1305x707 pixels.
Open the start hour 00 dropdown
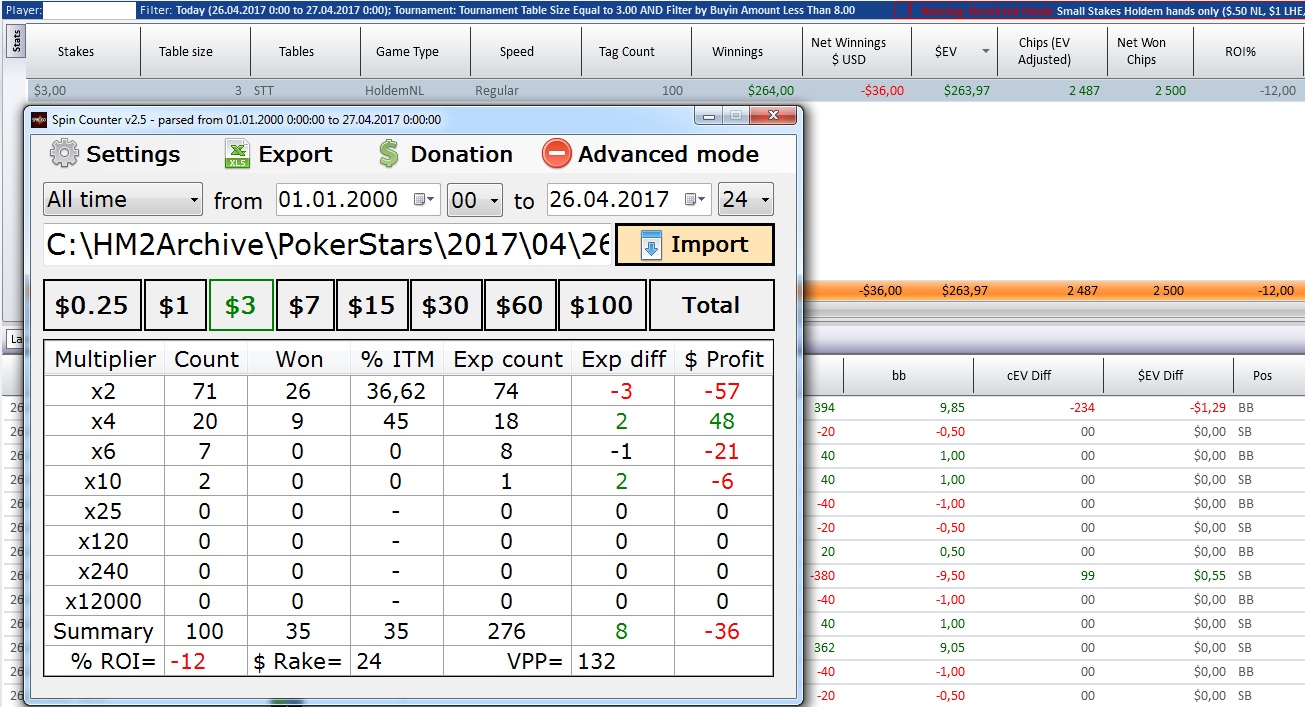(x=474, y=200)
